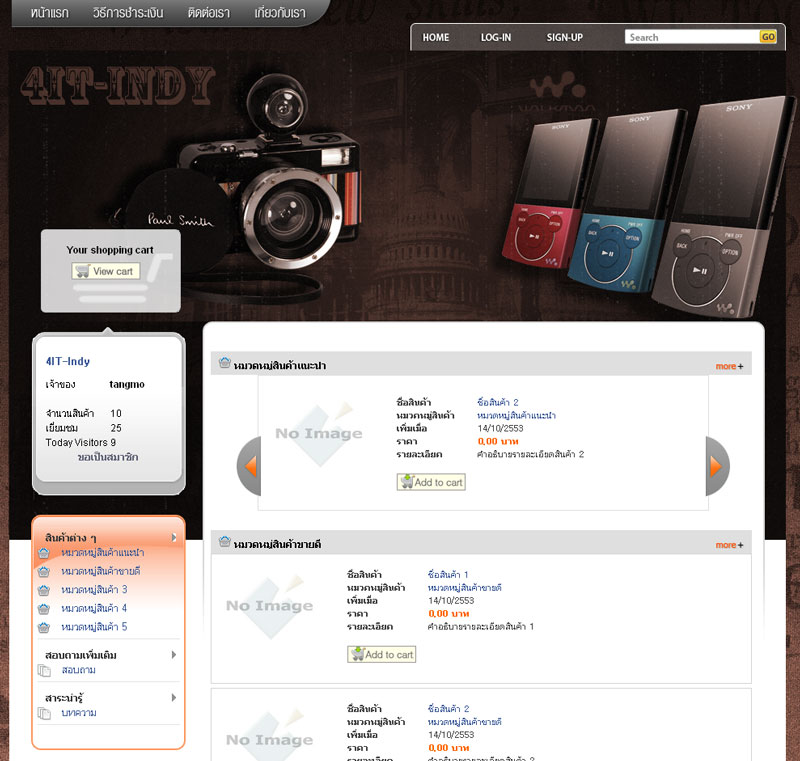
Task: Add ชื่อสินค้า 2 in recommended section to cart
Action: [x=431, y=482]
